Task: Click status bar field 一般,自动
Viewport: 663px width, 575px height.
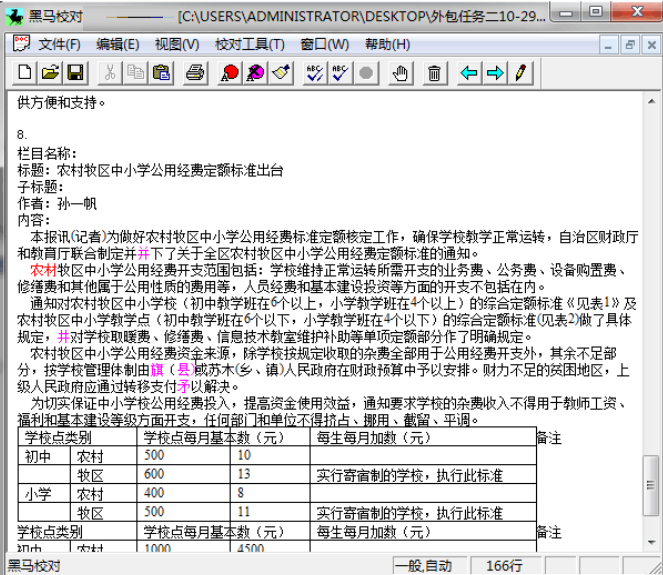Action: 430,566
